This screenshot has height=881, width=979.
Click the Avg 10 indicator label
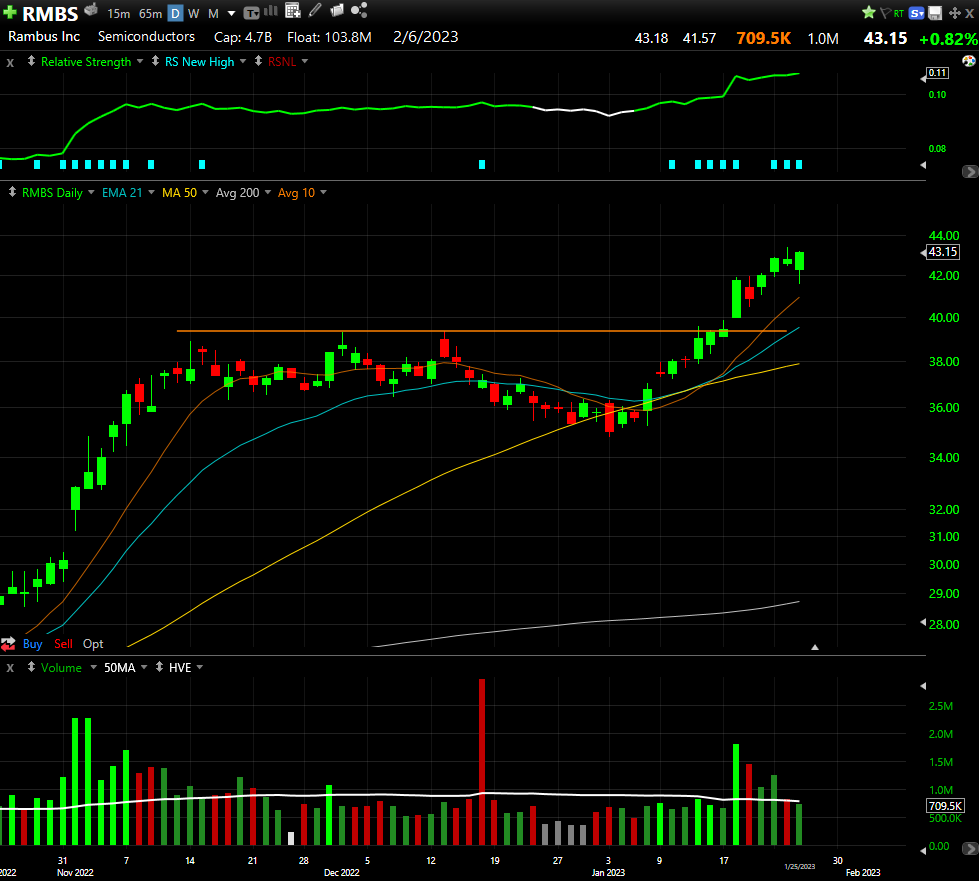tap(297, 193)
